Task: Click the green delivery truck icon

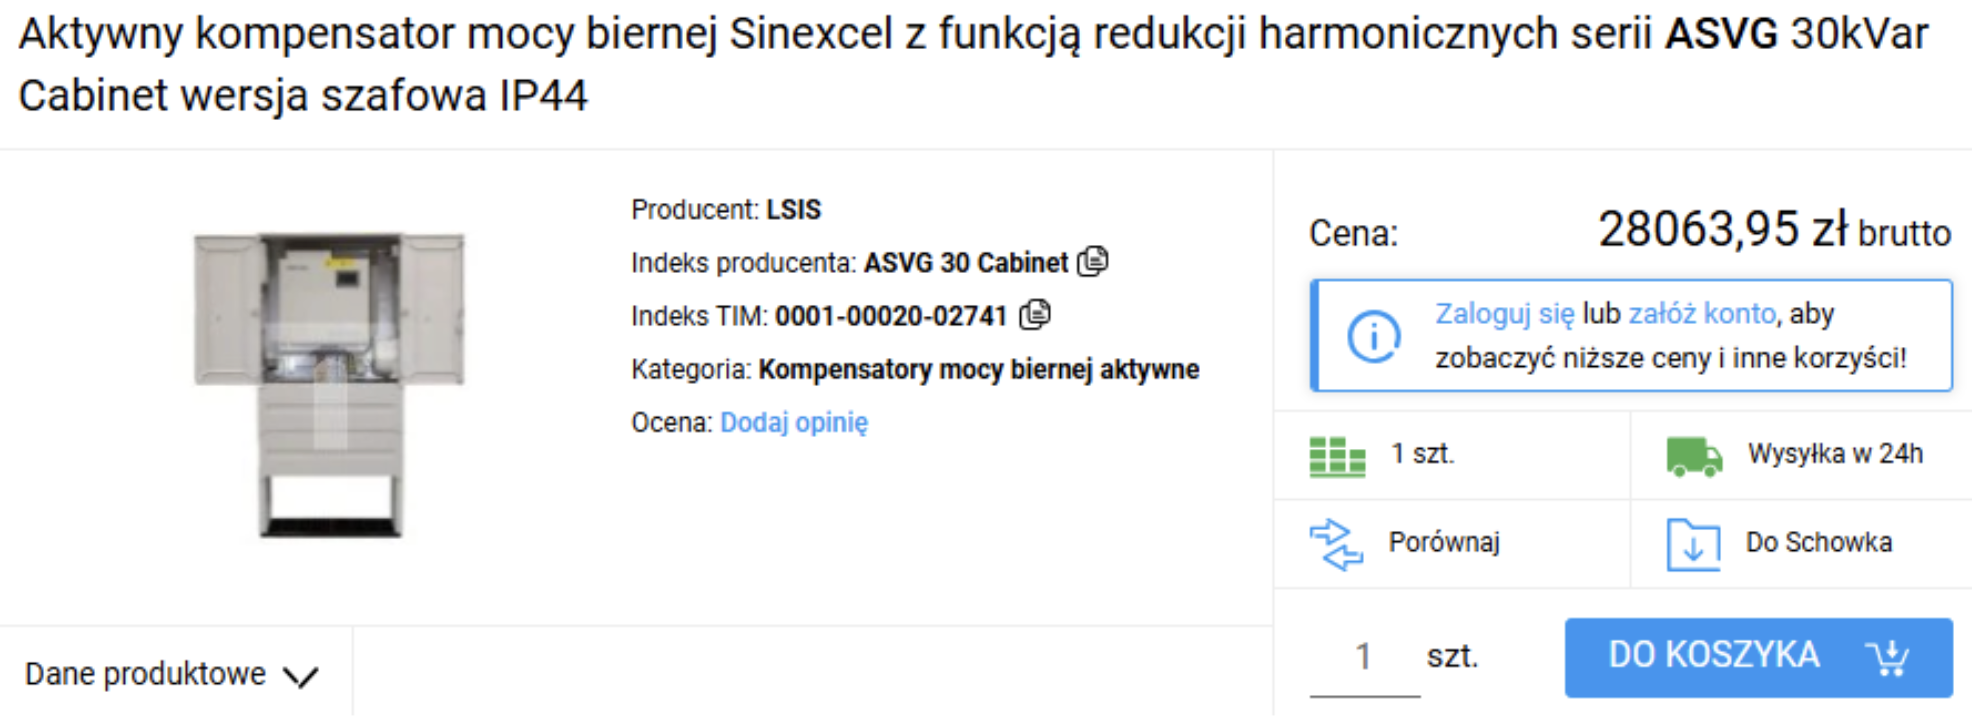Action: (x=1693, y=456)
